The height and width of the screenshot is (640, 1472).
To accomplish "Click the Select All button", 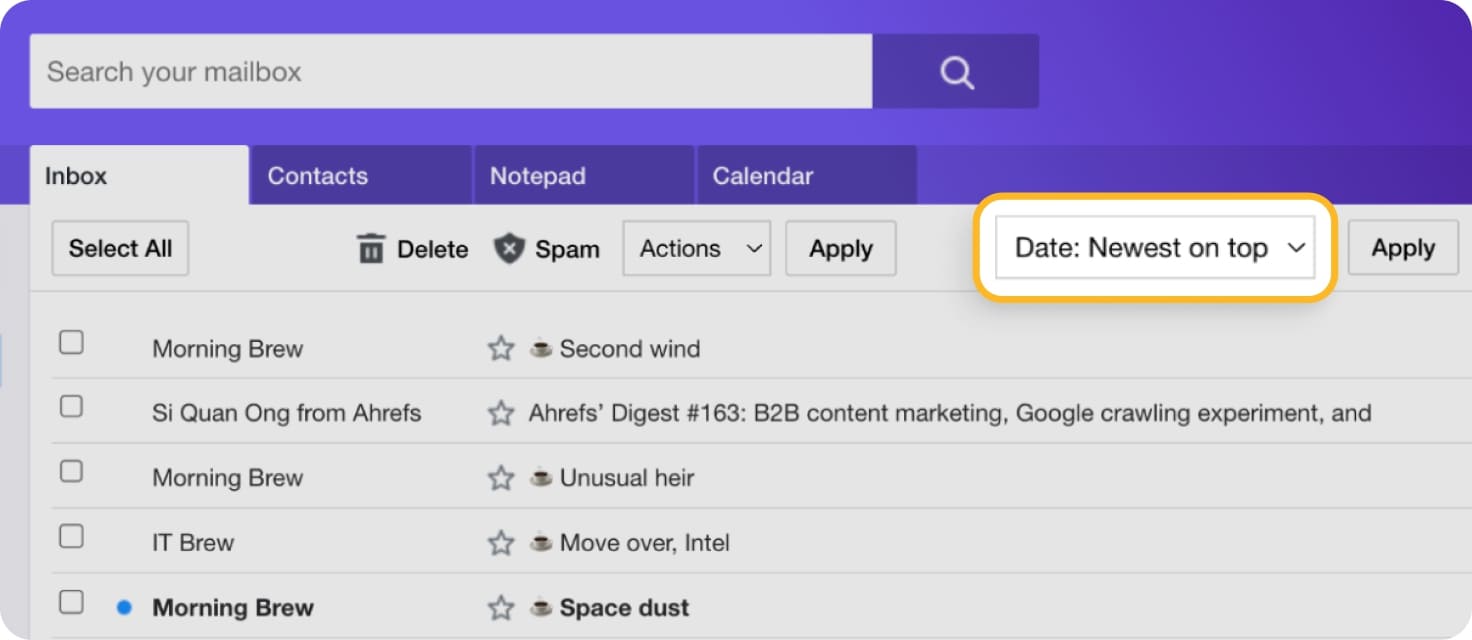I will 119,248.
